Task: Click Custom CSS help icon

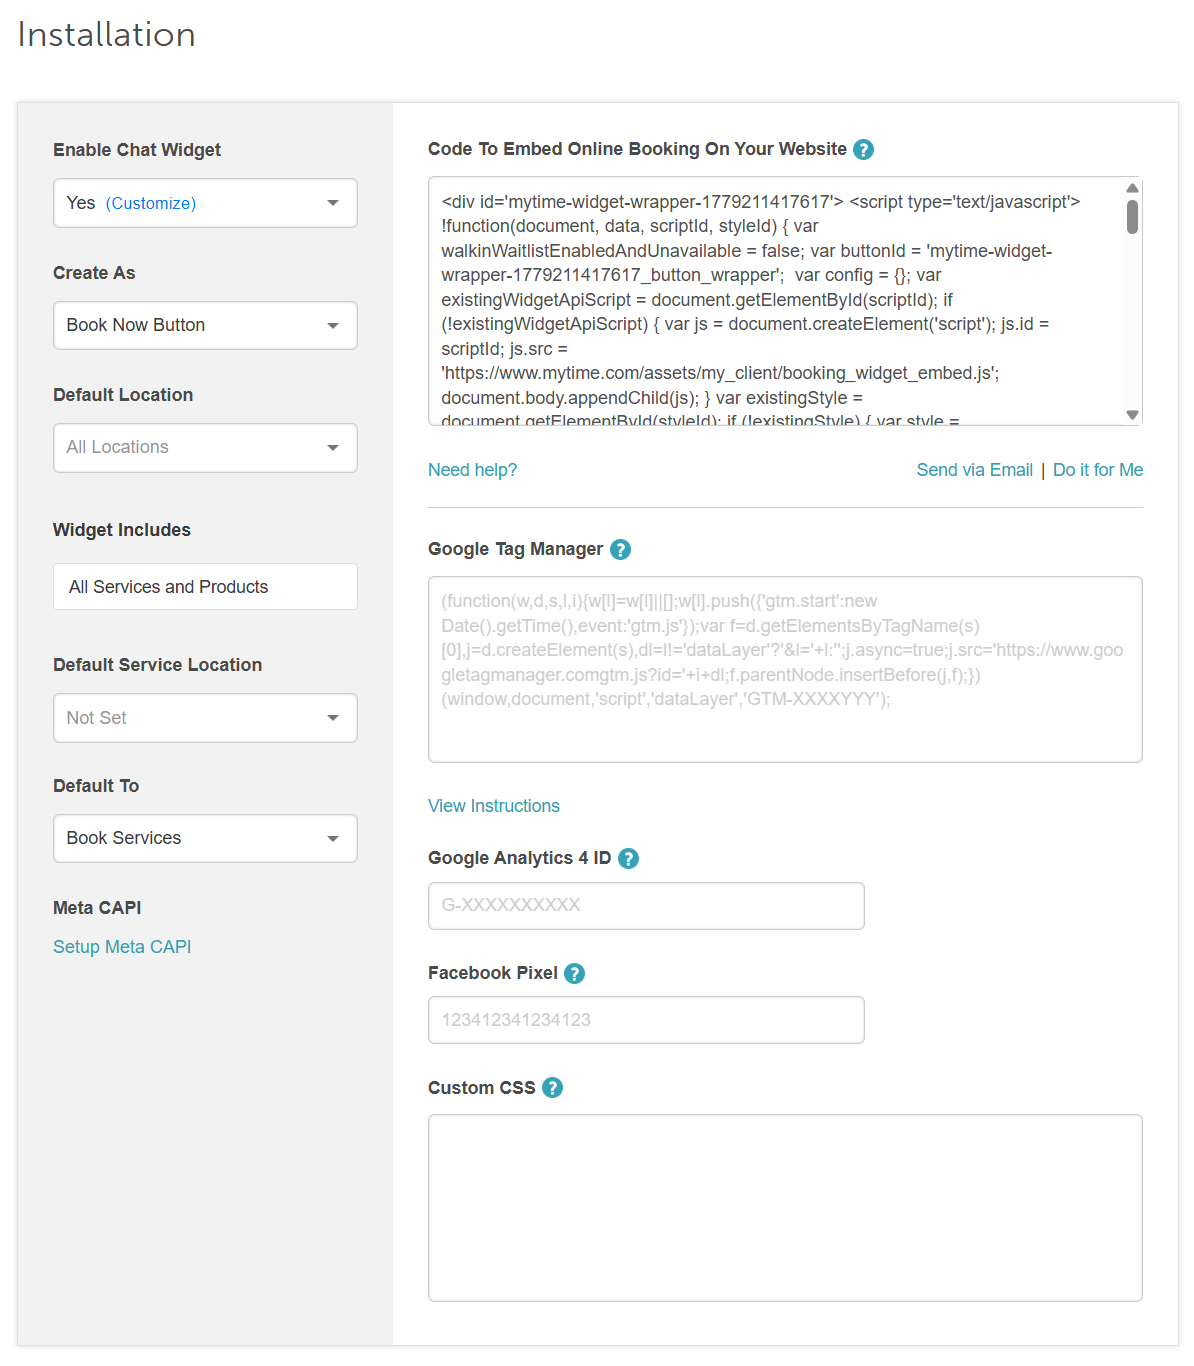Action: tap(552, 1088)
